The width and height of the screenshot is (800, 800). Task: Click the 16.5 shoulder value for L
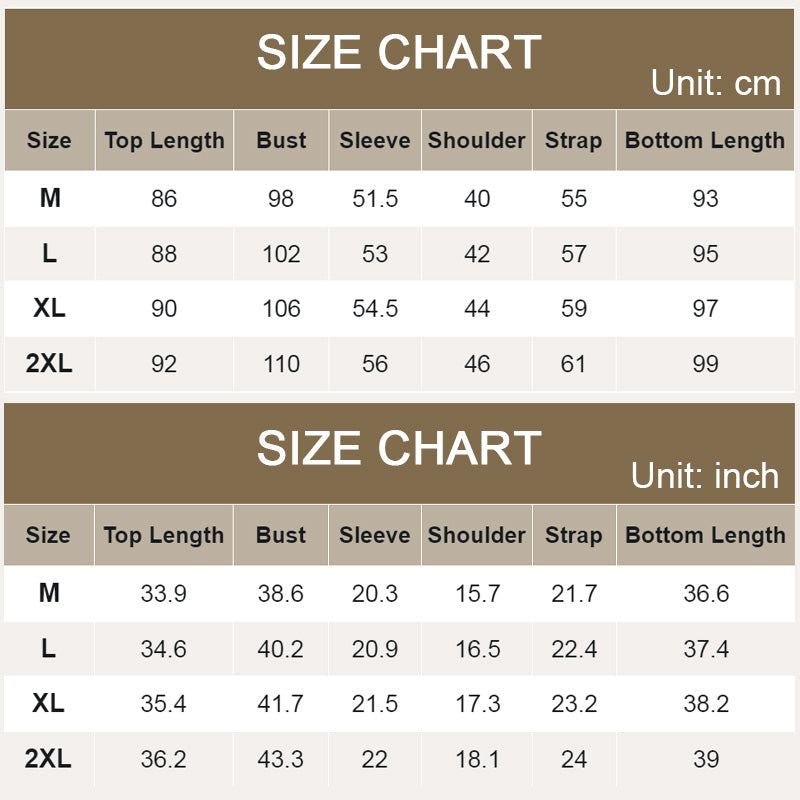[x=477, y=649]
